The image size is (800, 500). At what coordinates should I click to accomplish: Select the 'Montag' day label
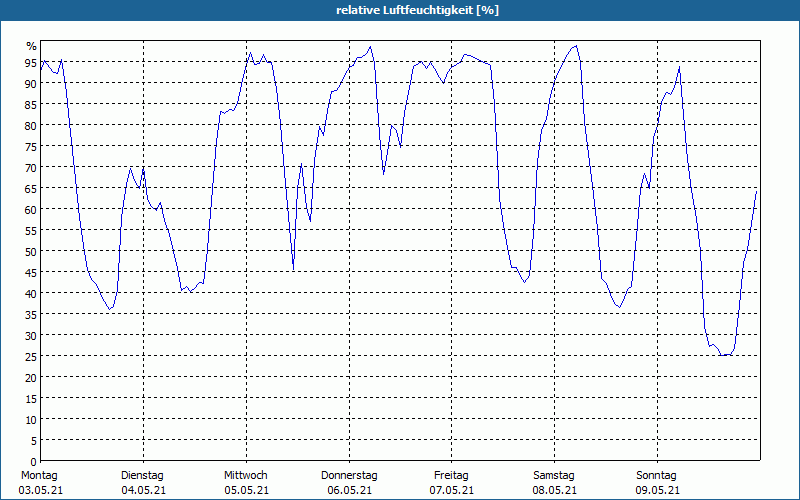(x=39, y=475)
